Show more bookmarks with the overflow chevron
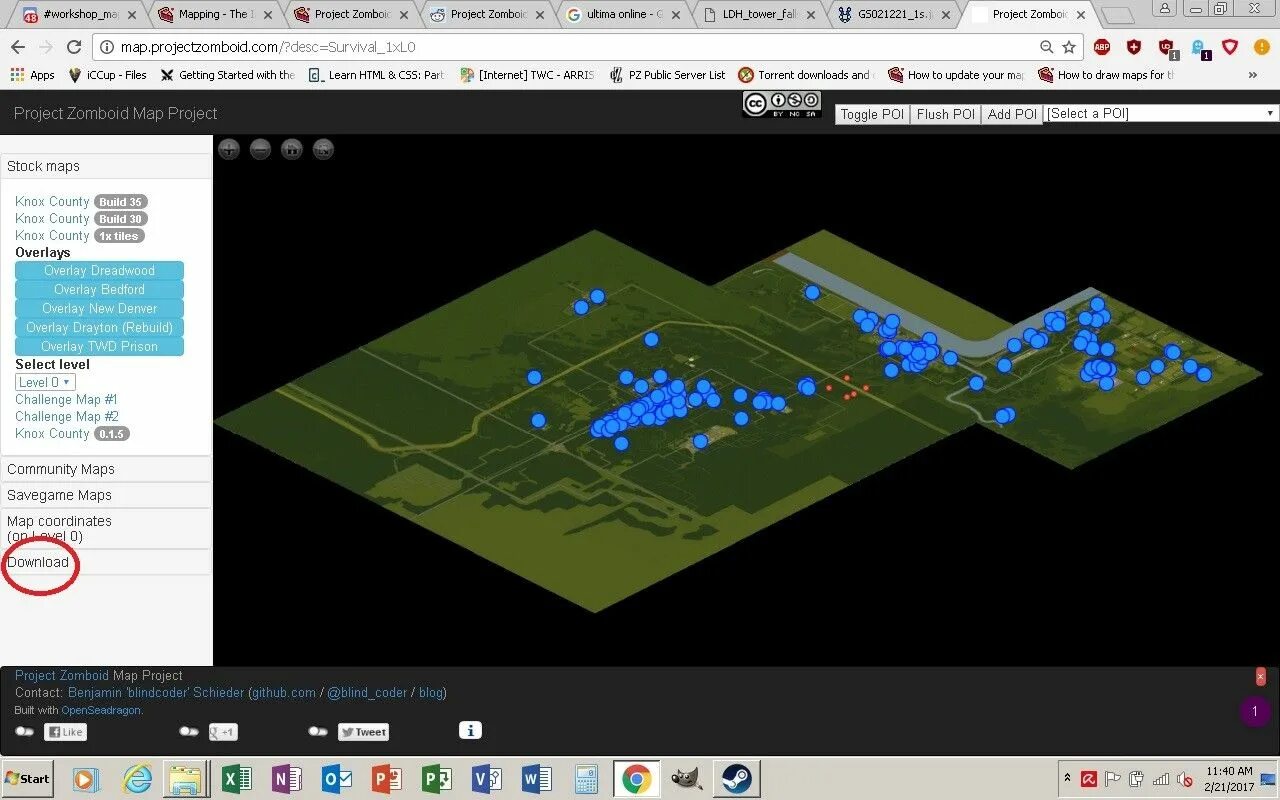This screenshot has height=800, width=1280. (x=1252, y=75)
